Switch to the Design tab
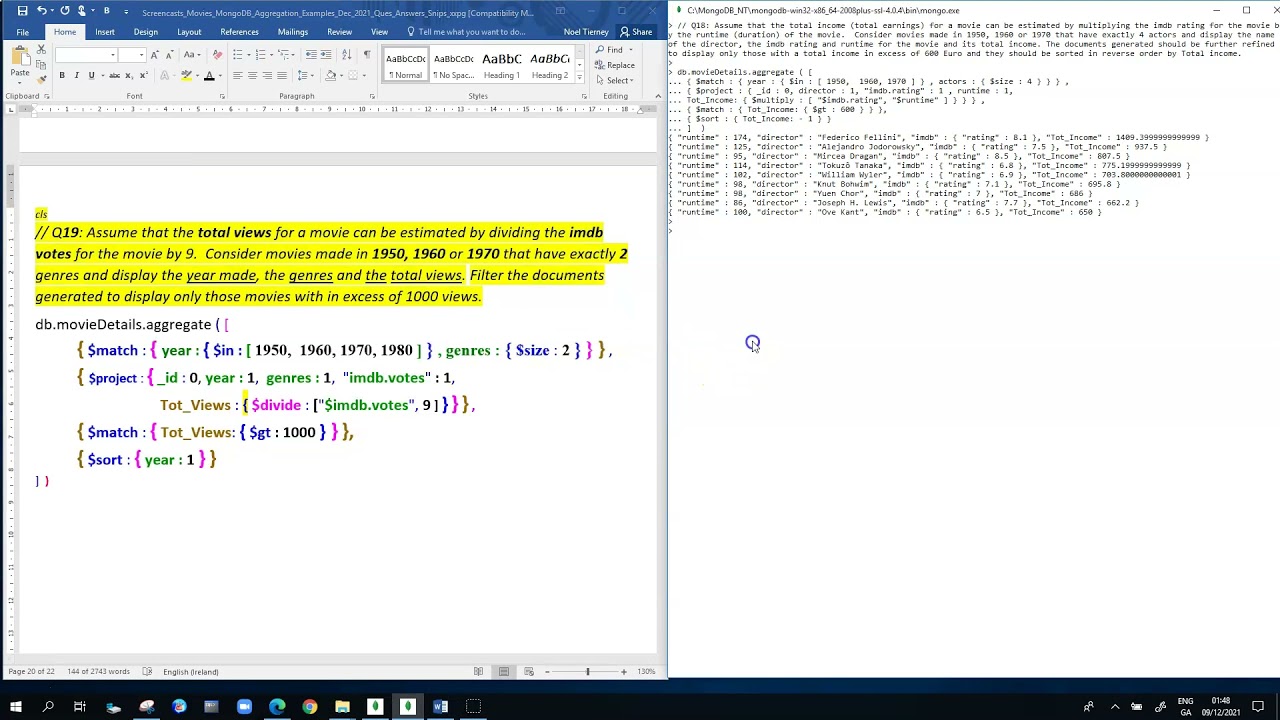Image resolution: width=1280 pixels, height=720 pixels. (146, 32)
